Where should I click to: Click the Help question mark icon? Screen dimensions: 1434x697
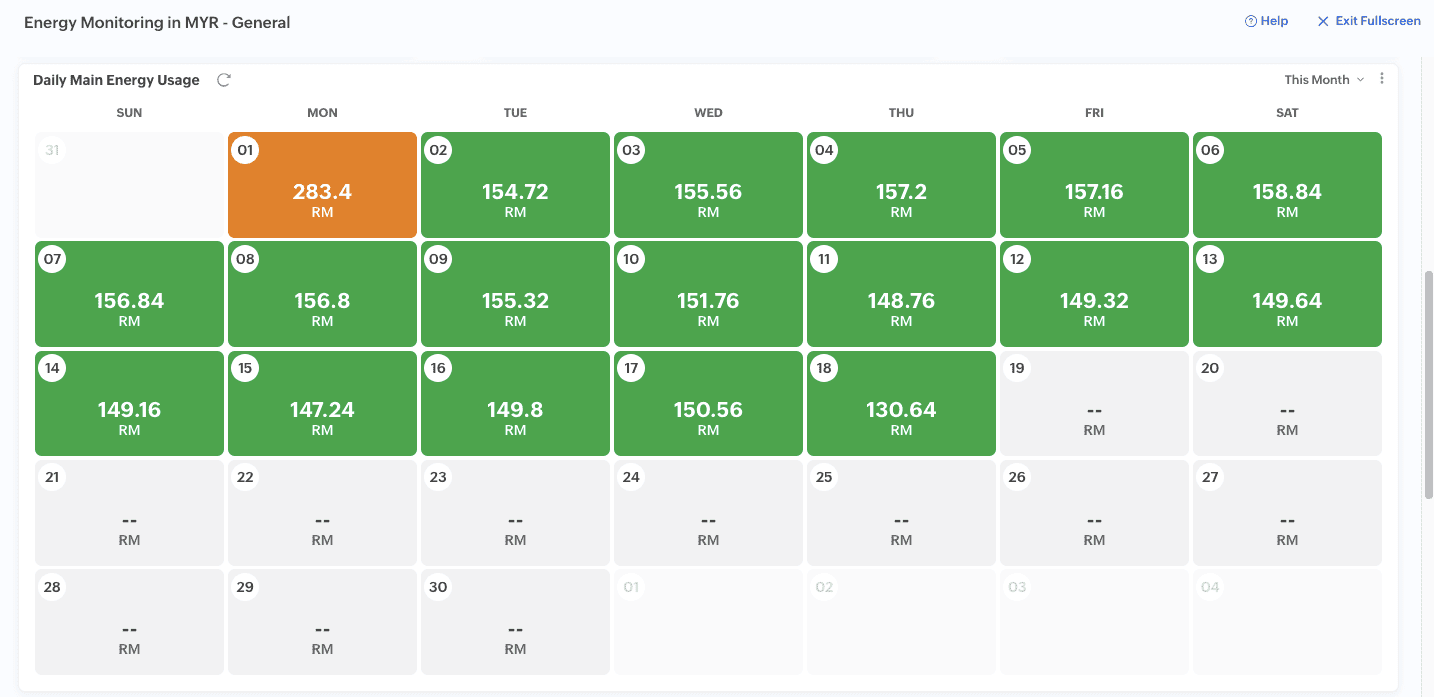point(1250,21)
